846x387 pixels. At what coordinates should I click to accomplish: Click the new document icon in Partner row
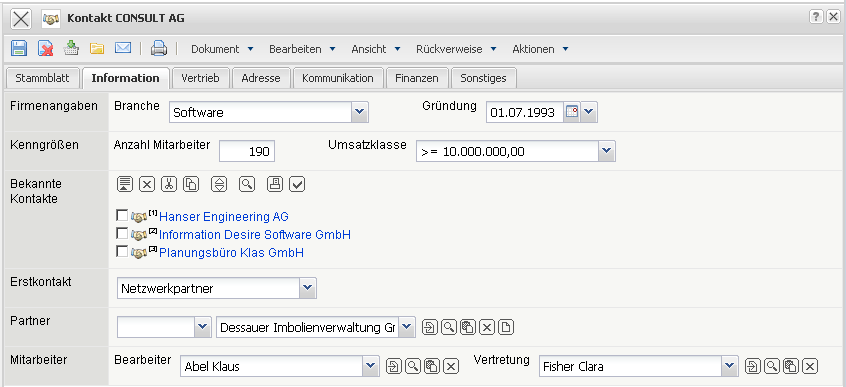click(506, 327)
